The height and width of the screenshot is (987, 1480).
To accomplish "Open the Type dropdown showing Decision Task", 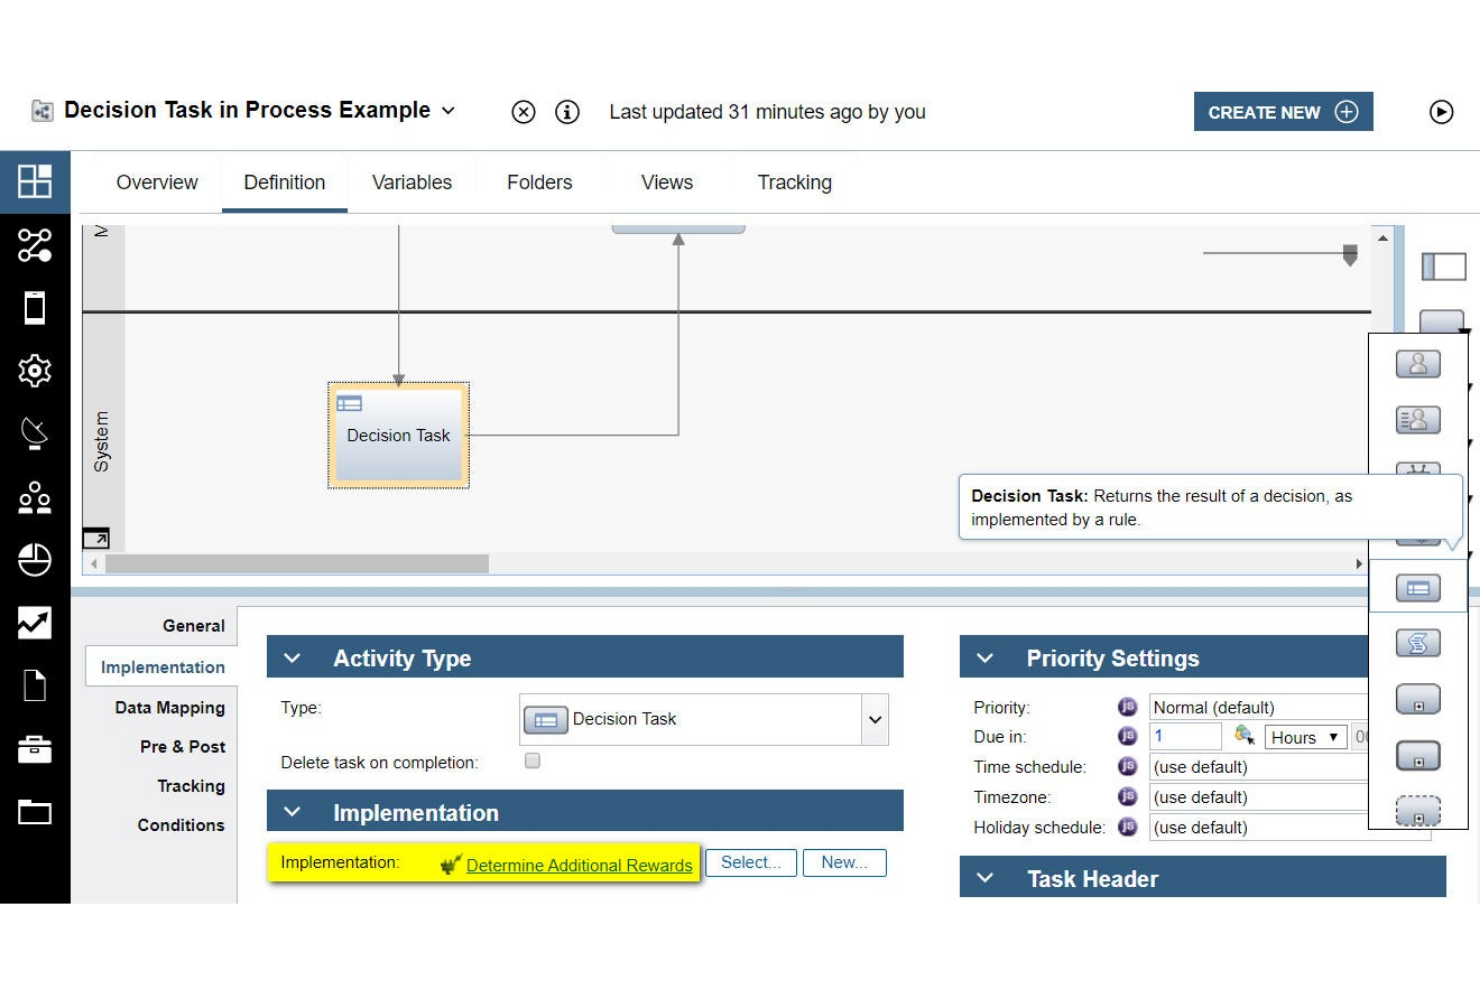I will (873, 719).
